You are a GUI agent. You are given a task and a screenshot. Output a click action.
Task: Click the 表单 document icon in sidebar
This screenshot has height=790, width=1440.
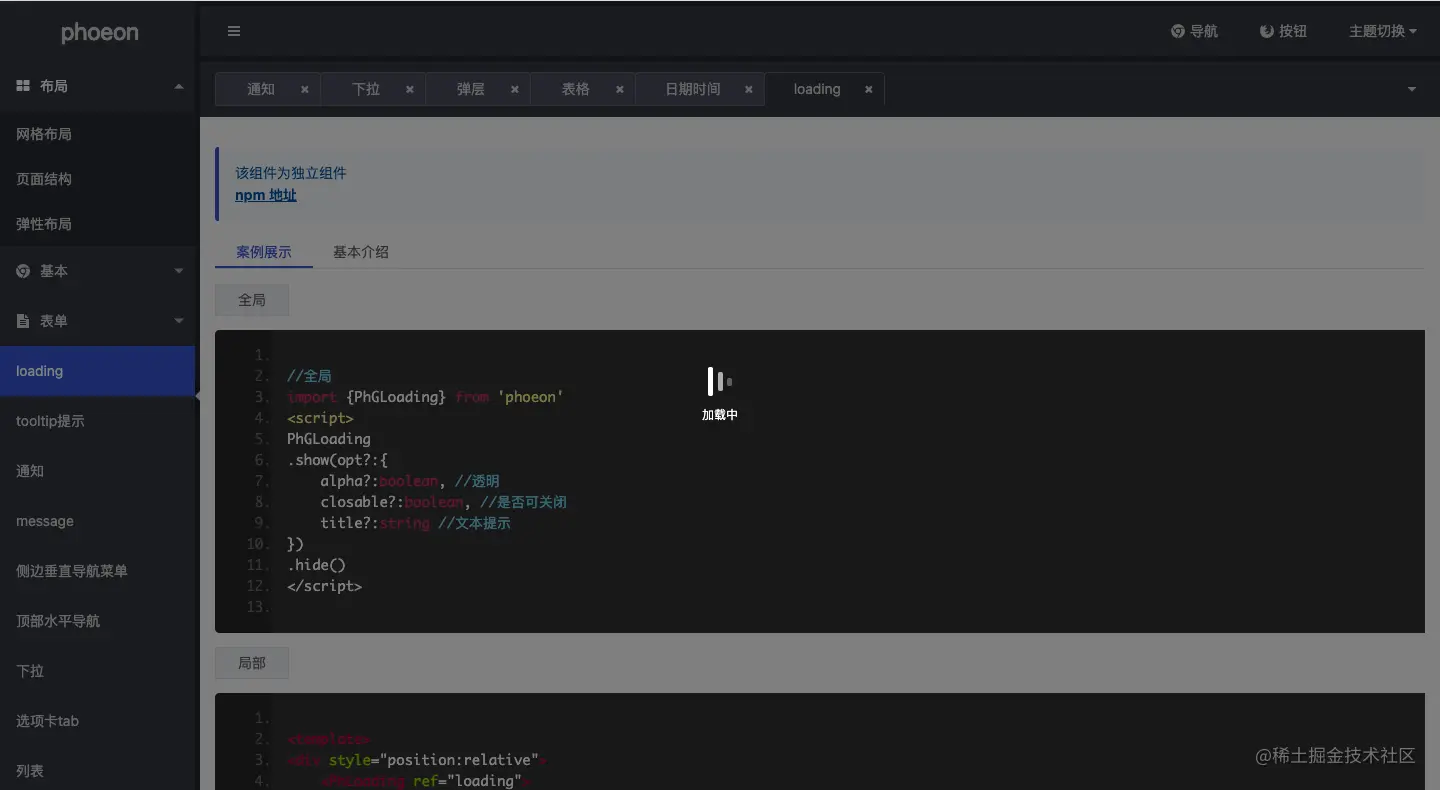pos(23,321)
